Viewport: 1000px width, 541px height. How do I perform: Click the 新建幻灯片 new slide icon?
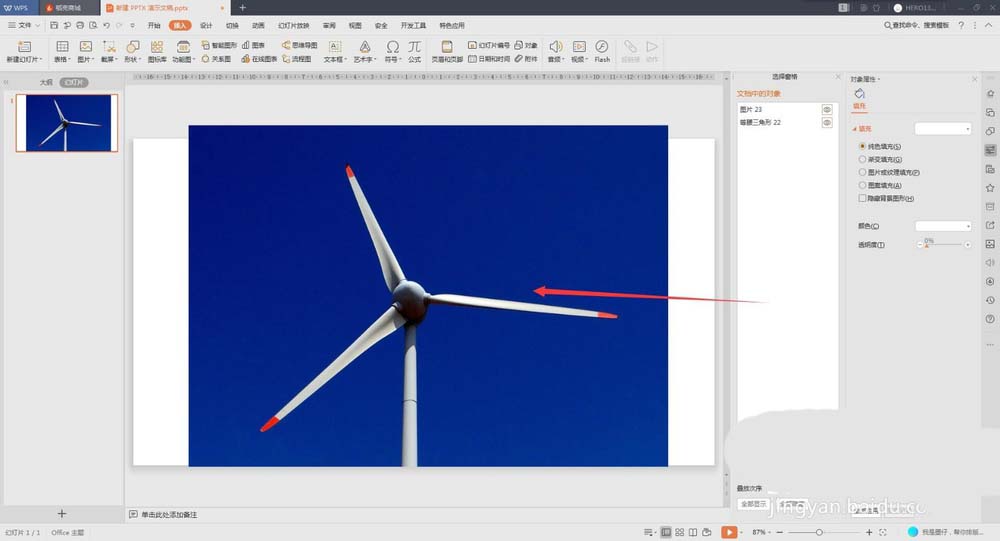click(24, 47)
